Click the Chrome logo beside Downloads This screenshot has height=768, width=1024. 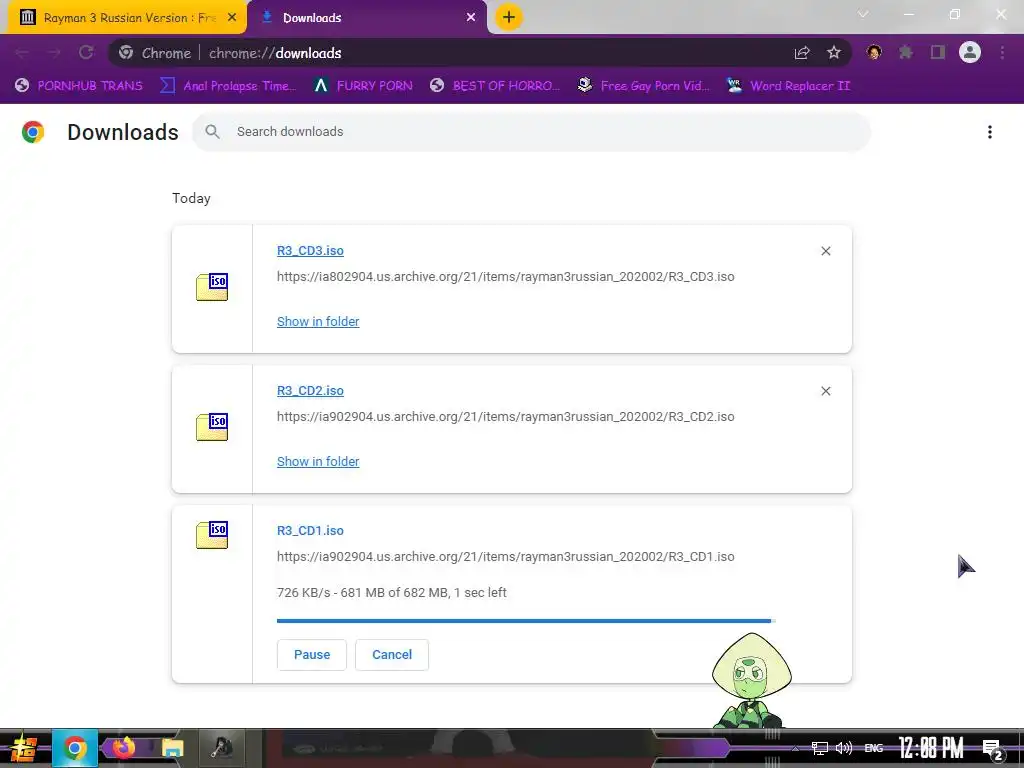[x=33, y=132]
